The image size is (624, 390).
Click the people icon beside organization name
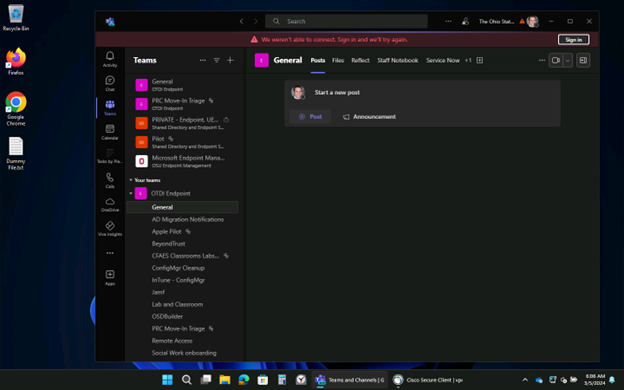pyautogui.click(x=465, y=21)
